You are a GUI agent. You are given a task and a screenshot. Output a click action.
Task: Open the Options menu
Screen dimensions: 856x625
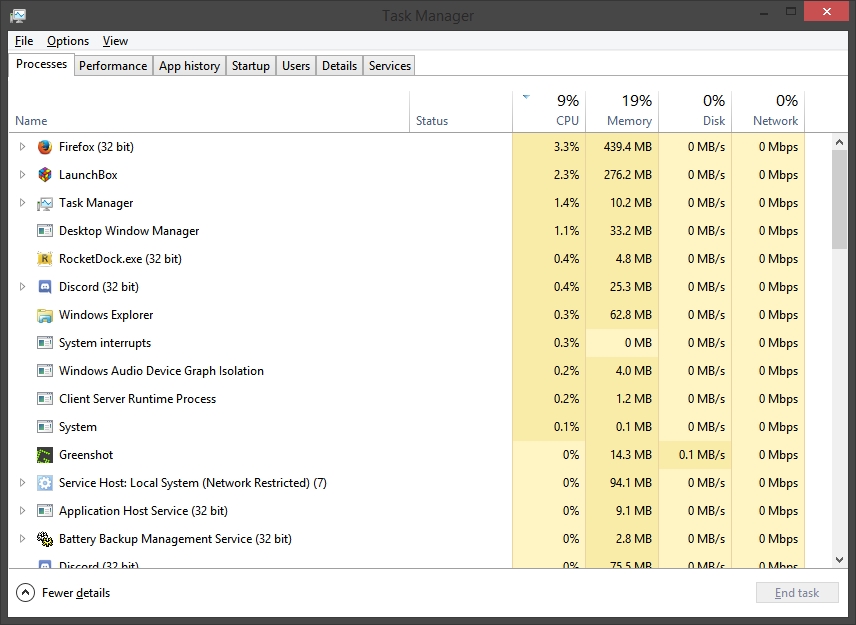pos(68,41)
